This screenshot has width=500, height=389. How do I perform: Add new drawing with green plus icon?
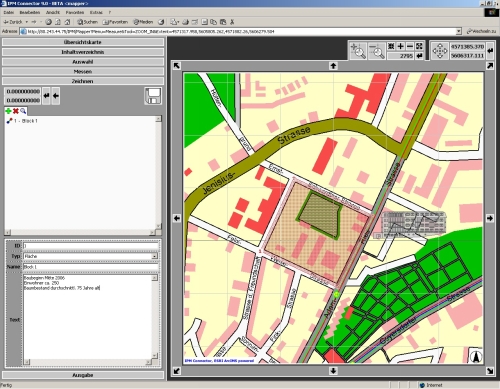click(8, 111)
